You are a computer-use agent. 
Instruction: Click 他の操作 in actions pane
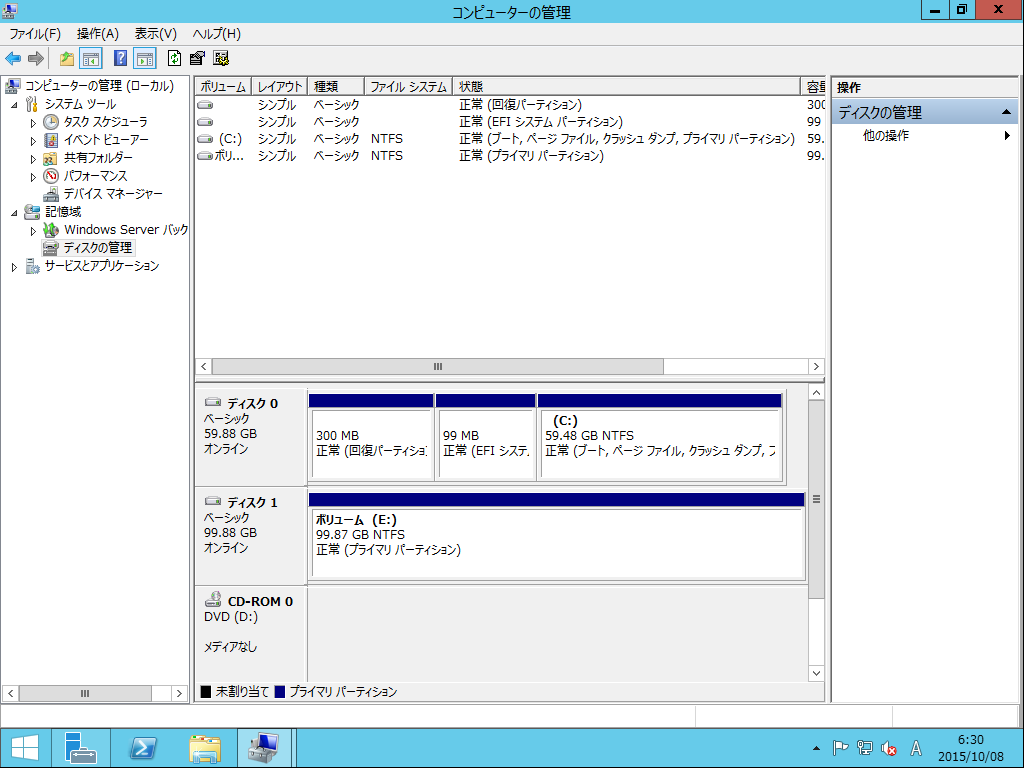tap(886, 136)
